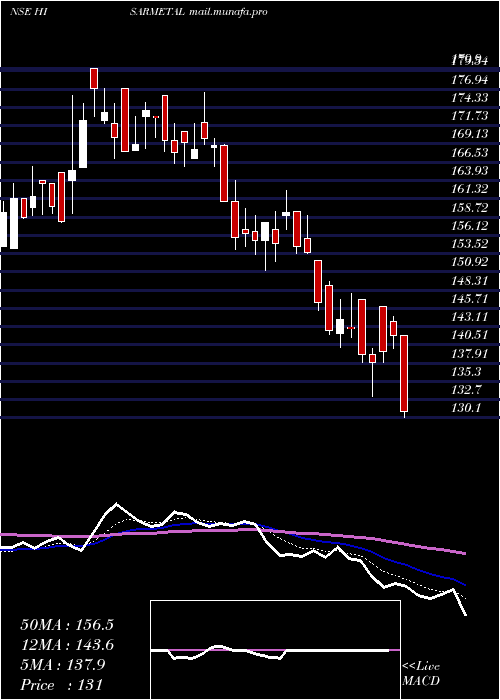Screen dimensions: 500x700
Task: Select the 150.92 price level label
Action: pyautogui.click(x=469, y=262)
